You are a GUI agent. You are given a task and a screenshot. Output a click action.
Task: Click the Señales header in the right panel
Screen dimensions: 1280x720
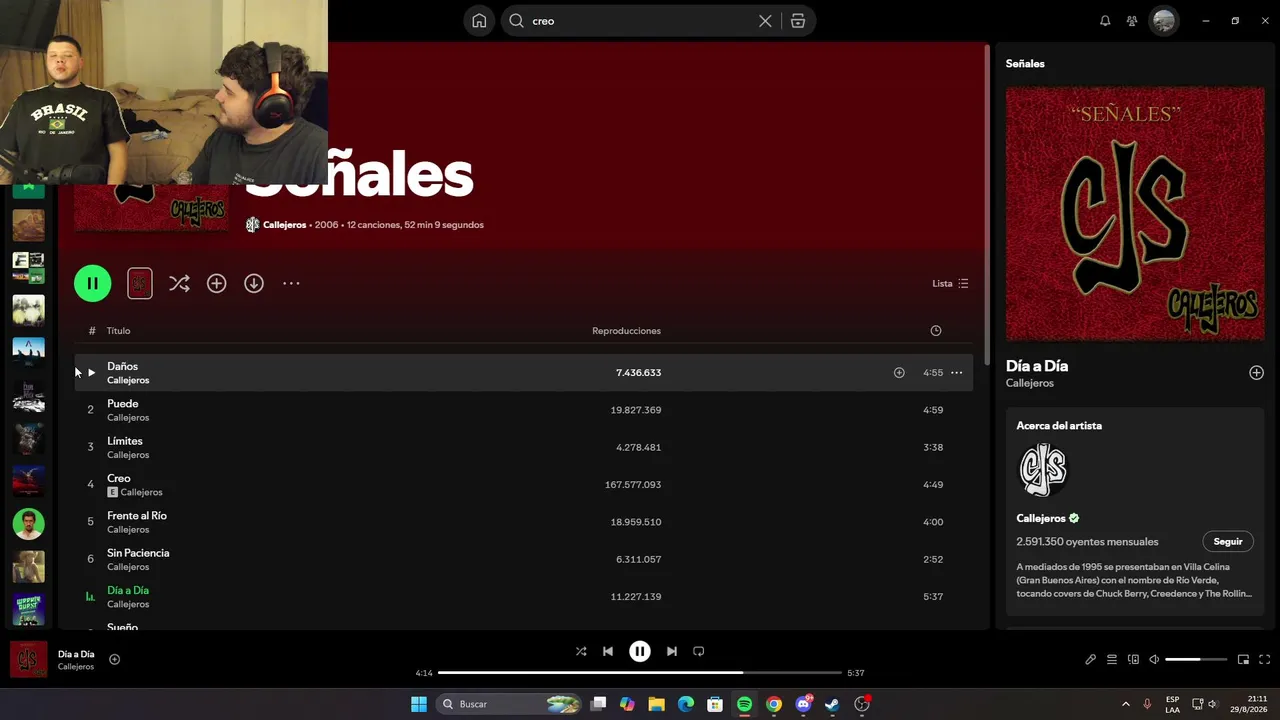[1025, 63]
